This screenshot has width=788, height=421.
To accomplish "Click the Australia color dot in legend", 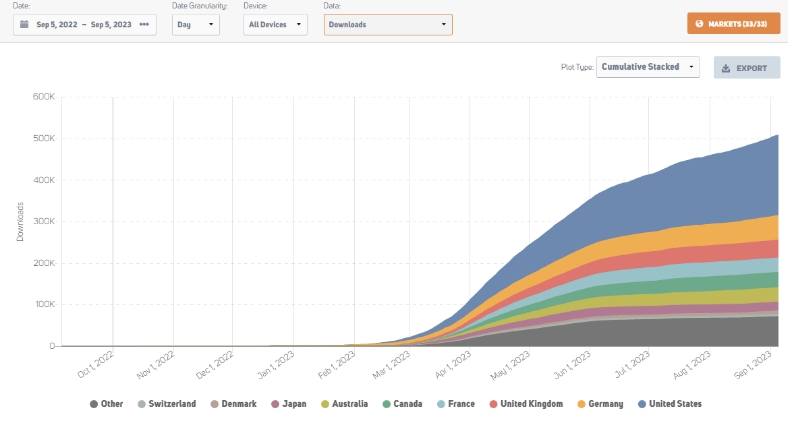I will pos(324,404).
